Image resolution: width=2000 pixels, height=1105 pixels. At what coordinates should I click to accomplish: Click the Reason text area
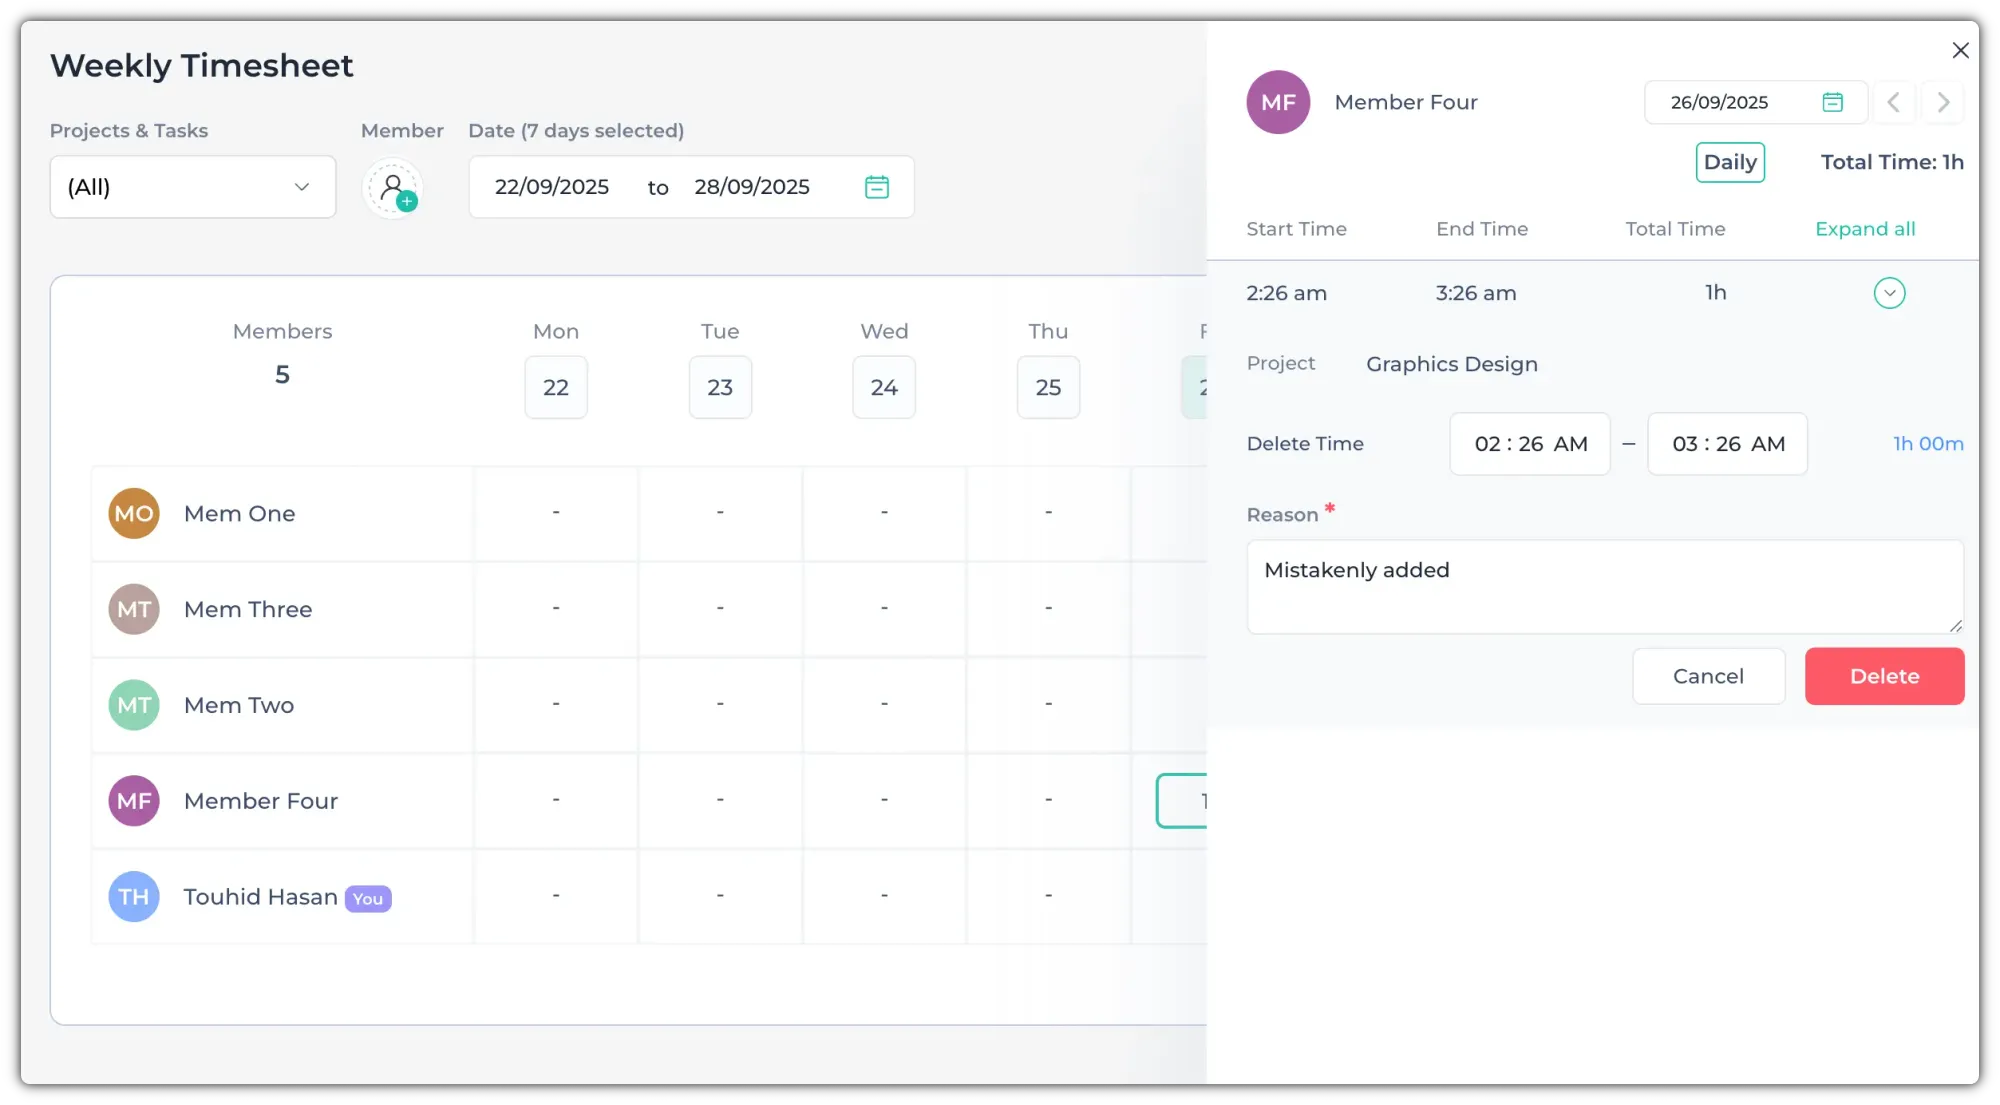pyautogui.click(x=1604, y=587)
